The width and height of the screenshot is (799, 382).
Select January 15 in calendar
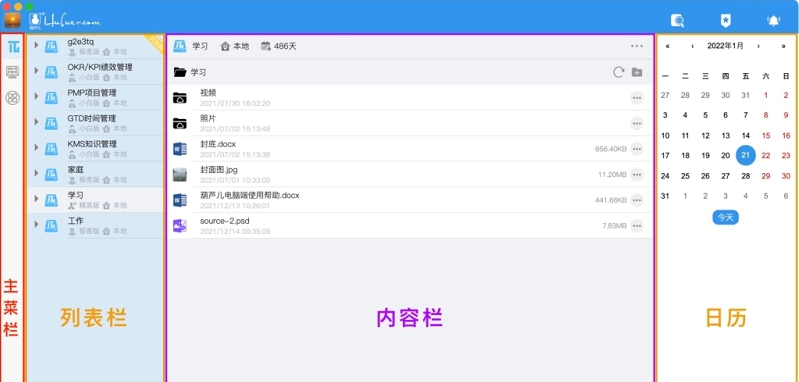point(766,135)
